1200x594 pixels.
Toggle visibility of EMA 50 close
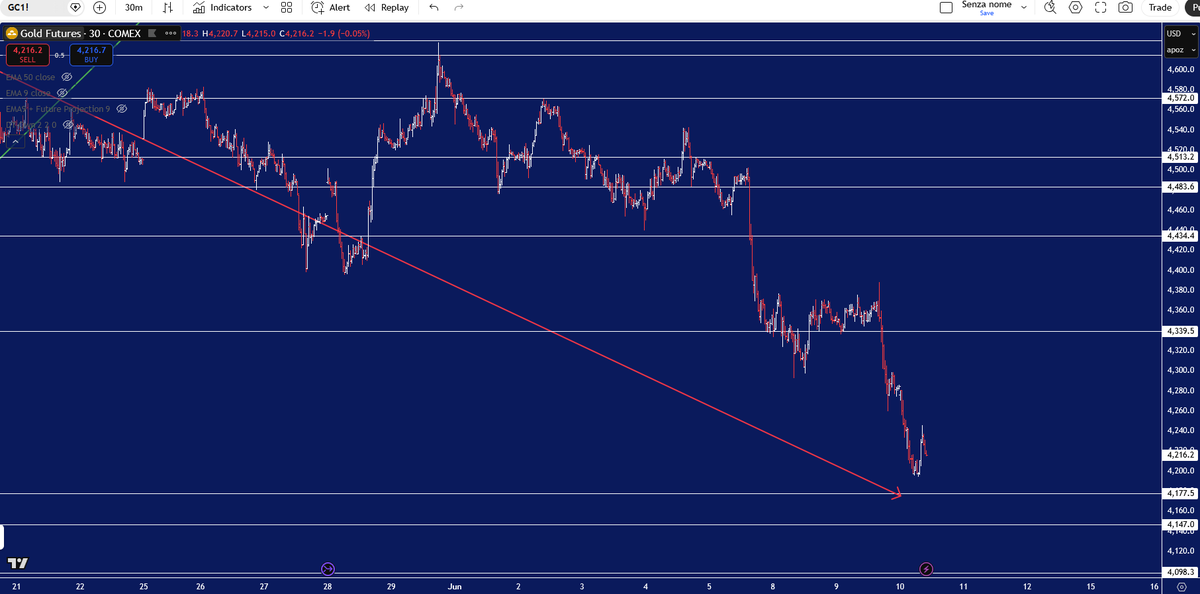coord(67,77)
